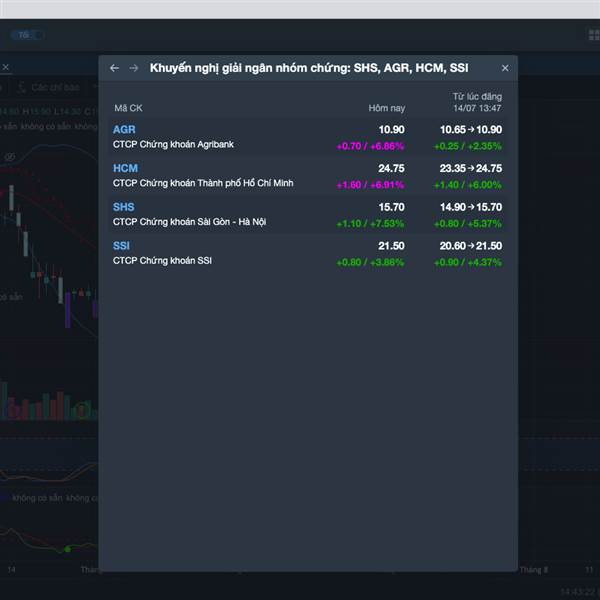Open the HCM ticker link
Viewport: 600px width, 600px height.
tap(125, 168)
